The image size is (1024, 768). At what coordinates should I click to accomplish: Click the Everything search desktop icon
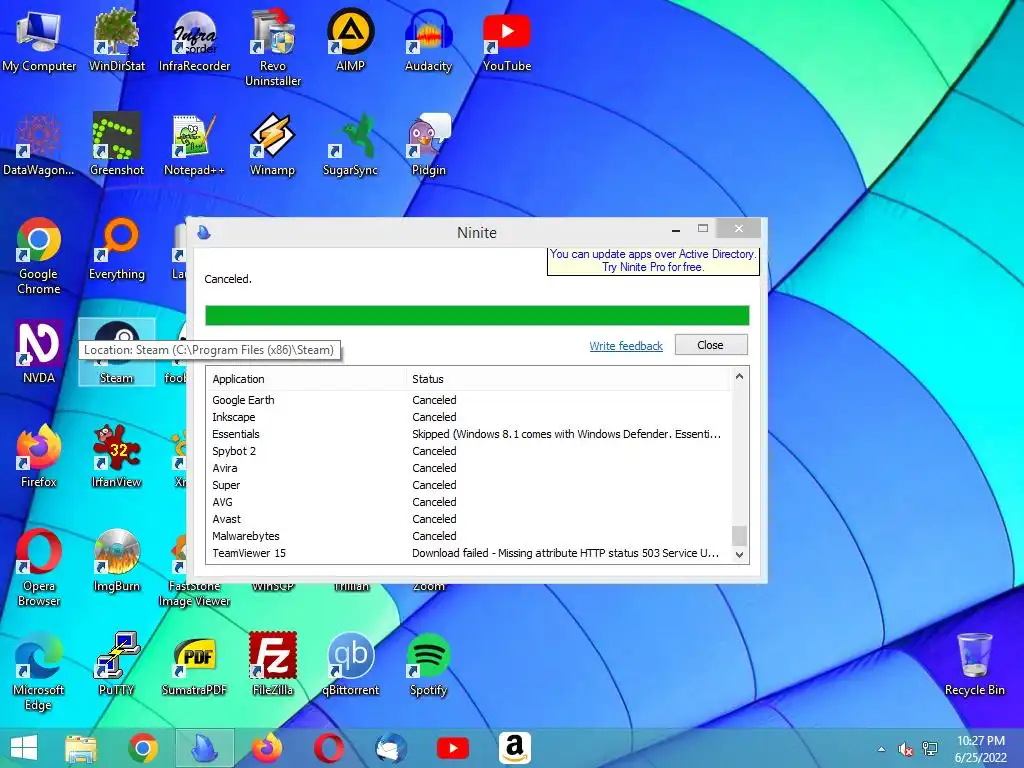click(x=117, y=249)
